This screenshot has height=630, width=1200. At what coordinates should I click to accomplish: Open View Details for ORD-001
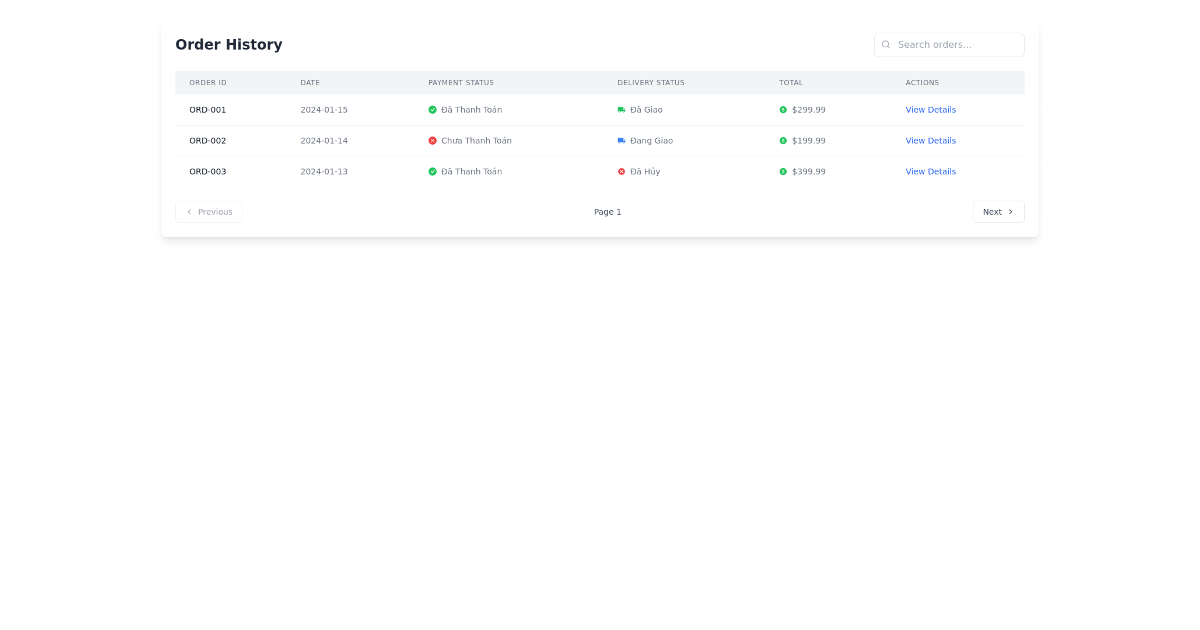coord(930,110)
